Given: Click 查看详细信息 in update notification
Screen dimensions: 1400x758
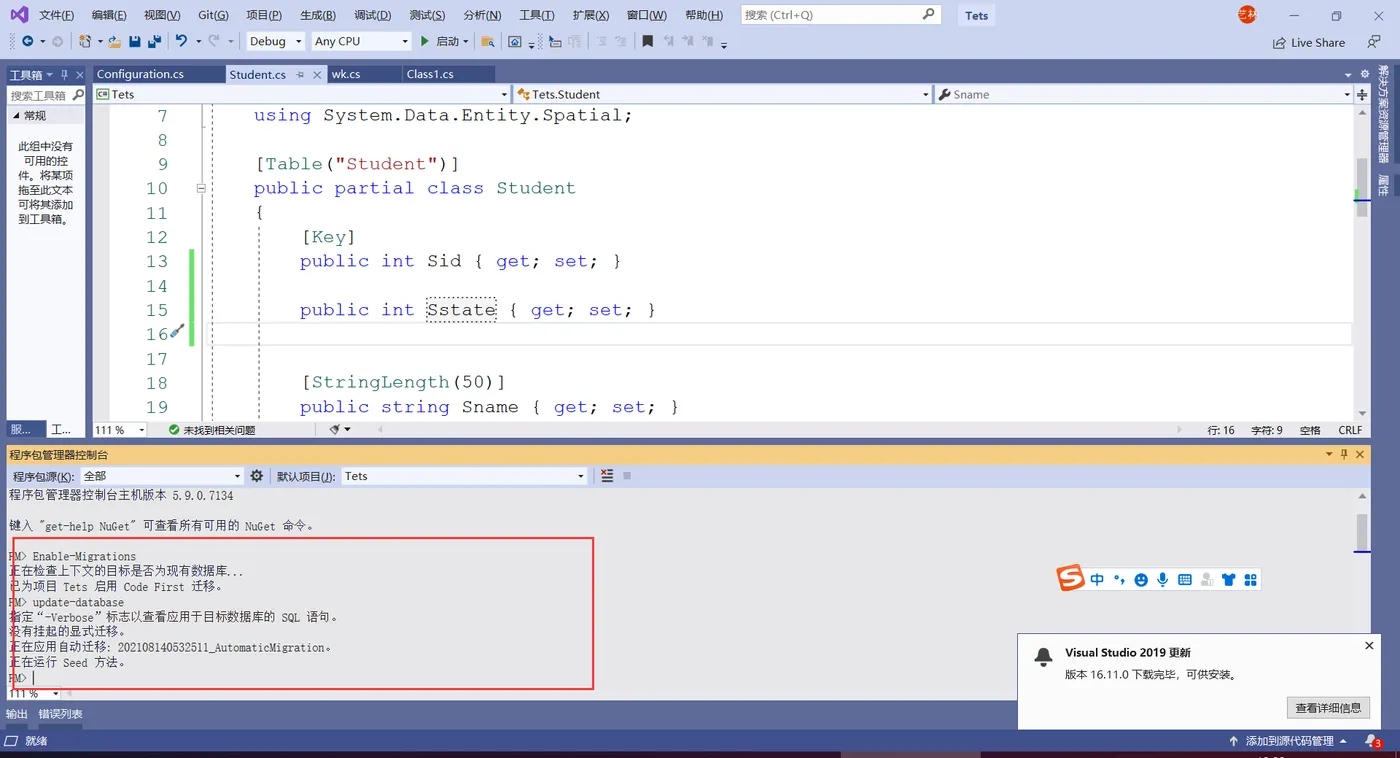Looking at the screenshot, I should (1328, 708).
